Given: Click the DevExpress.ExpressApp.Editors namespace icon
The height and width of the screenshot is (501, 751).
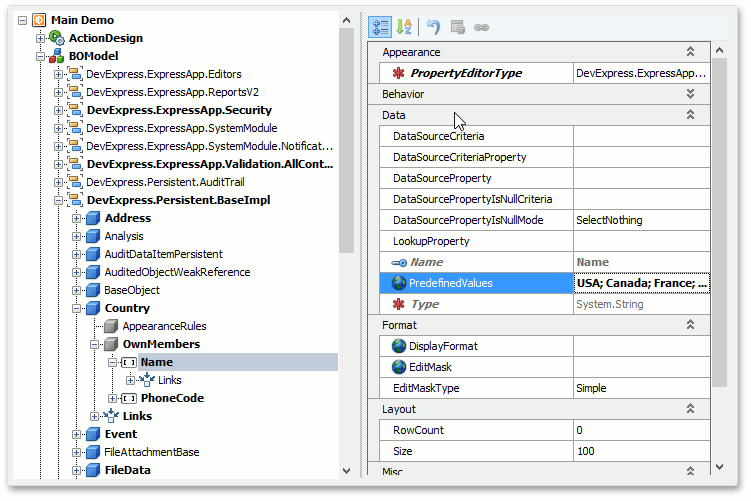Looking at the screenshot, I should point(75,74).
